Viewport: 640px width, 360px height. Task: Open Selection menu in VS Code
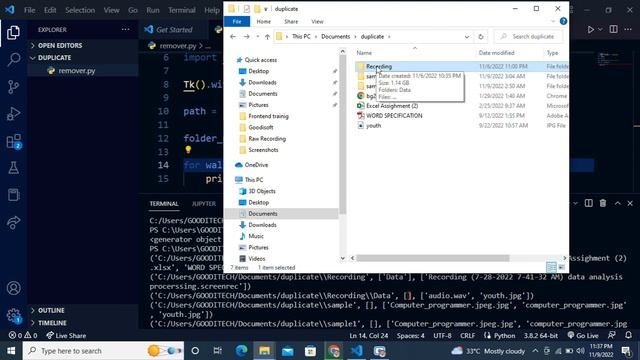80,10
